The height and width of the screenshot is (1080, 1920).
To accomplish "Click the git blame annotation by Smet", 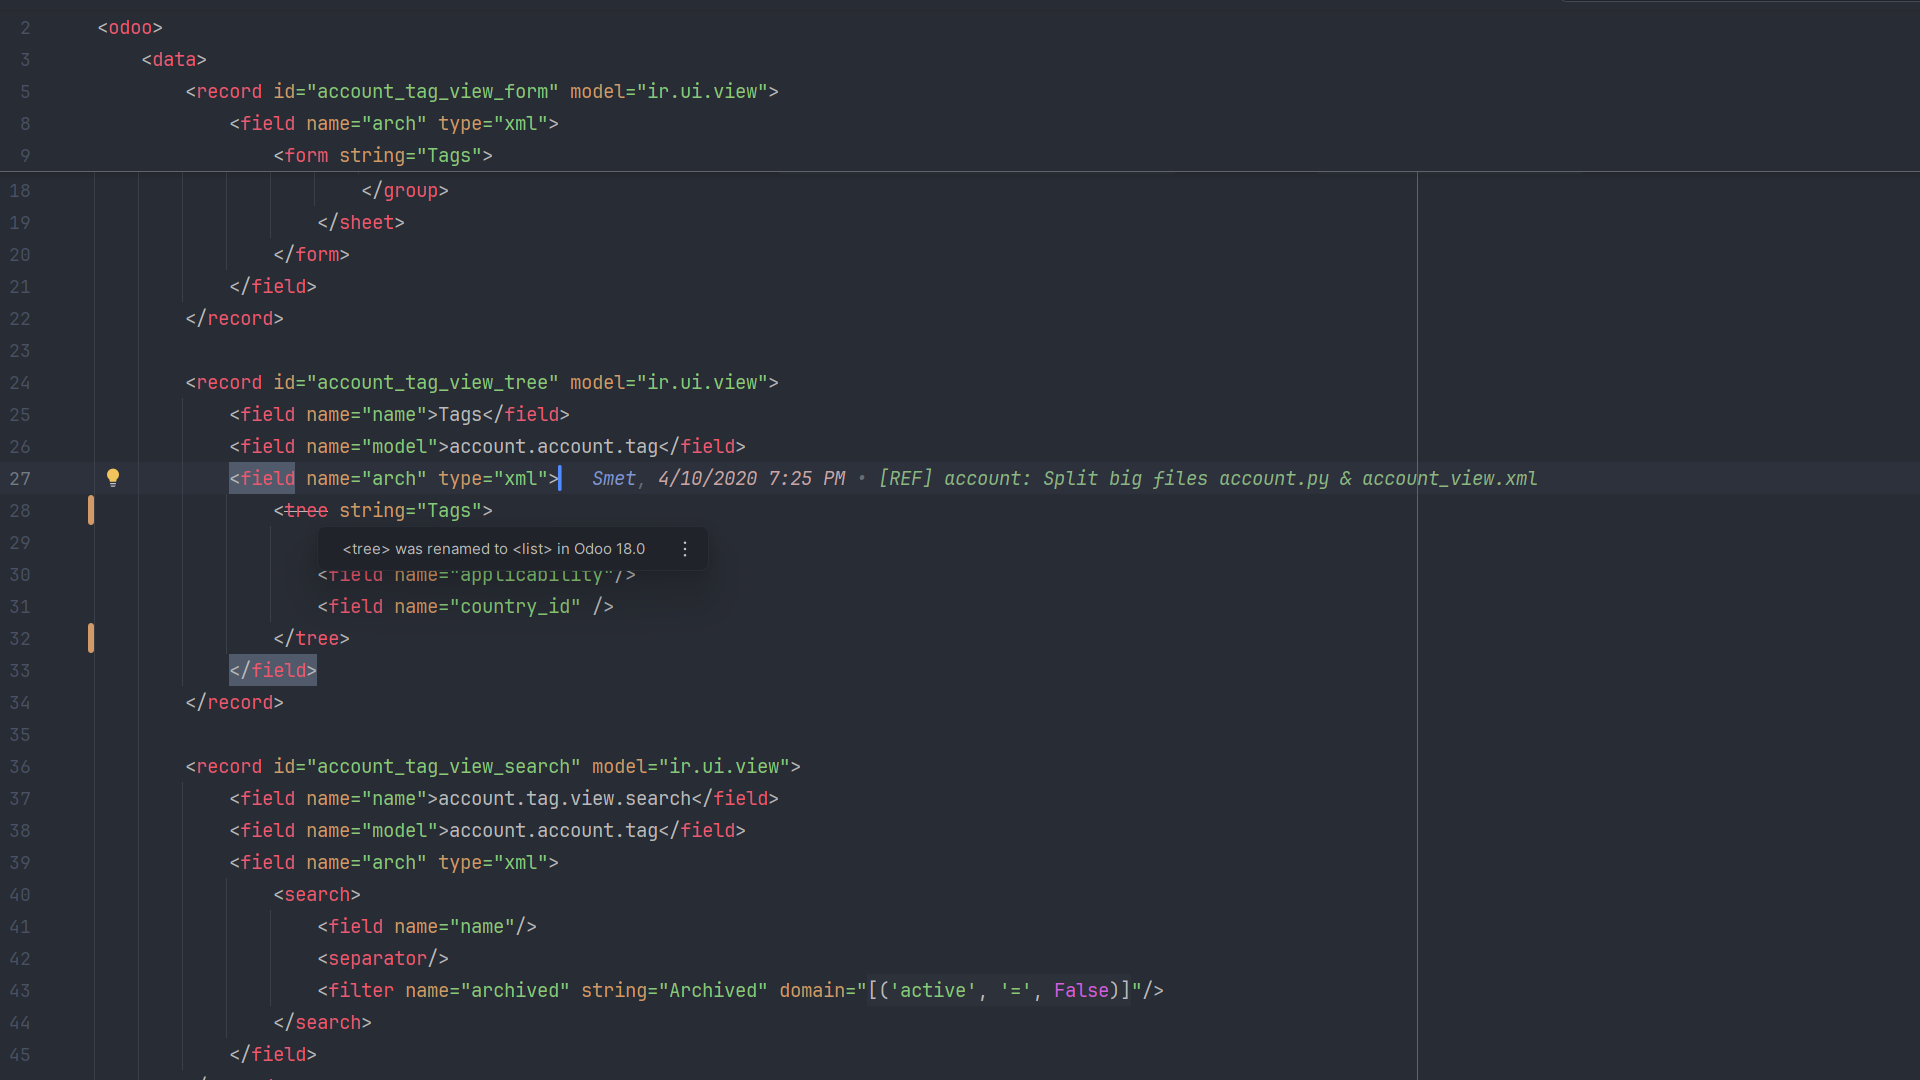I will coord(1064,479).
